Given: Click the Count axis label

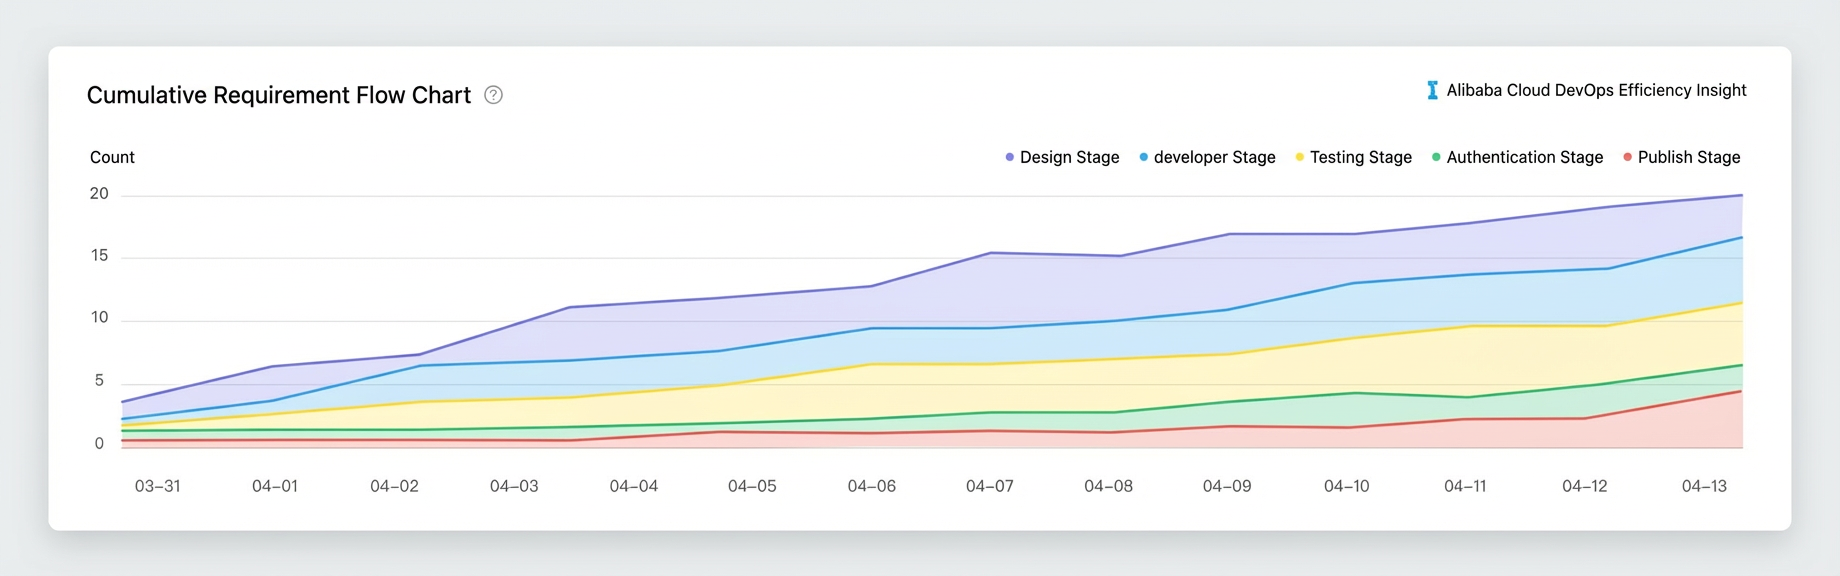Looking at the screenshot, I should (x=112, y=157).
